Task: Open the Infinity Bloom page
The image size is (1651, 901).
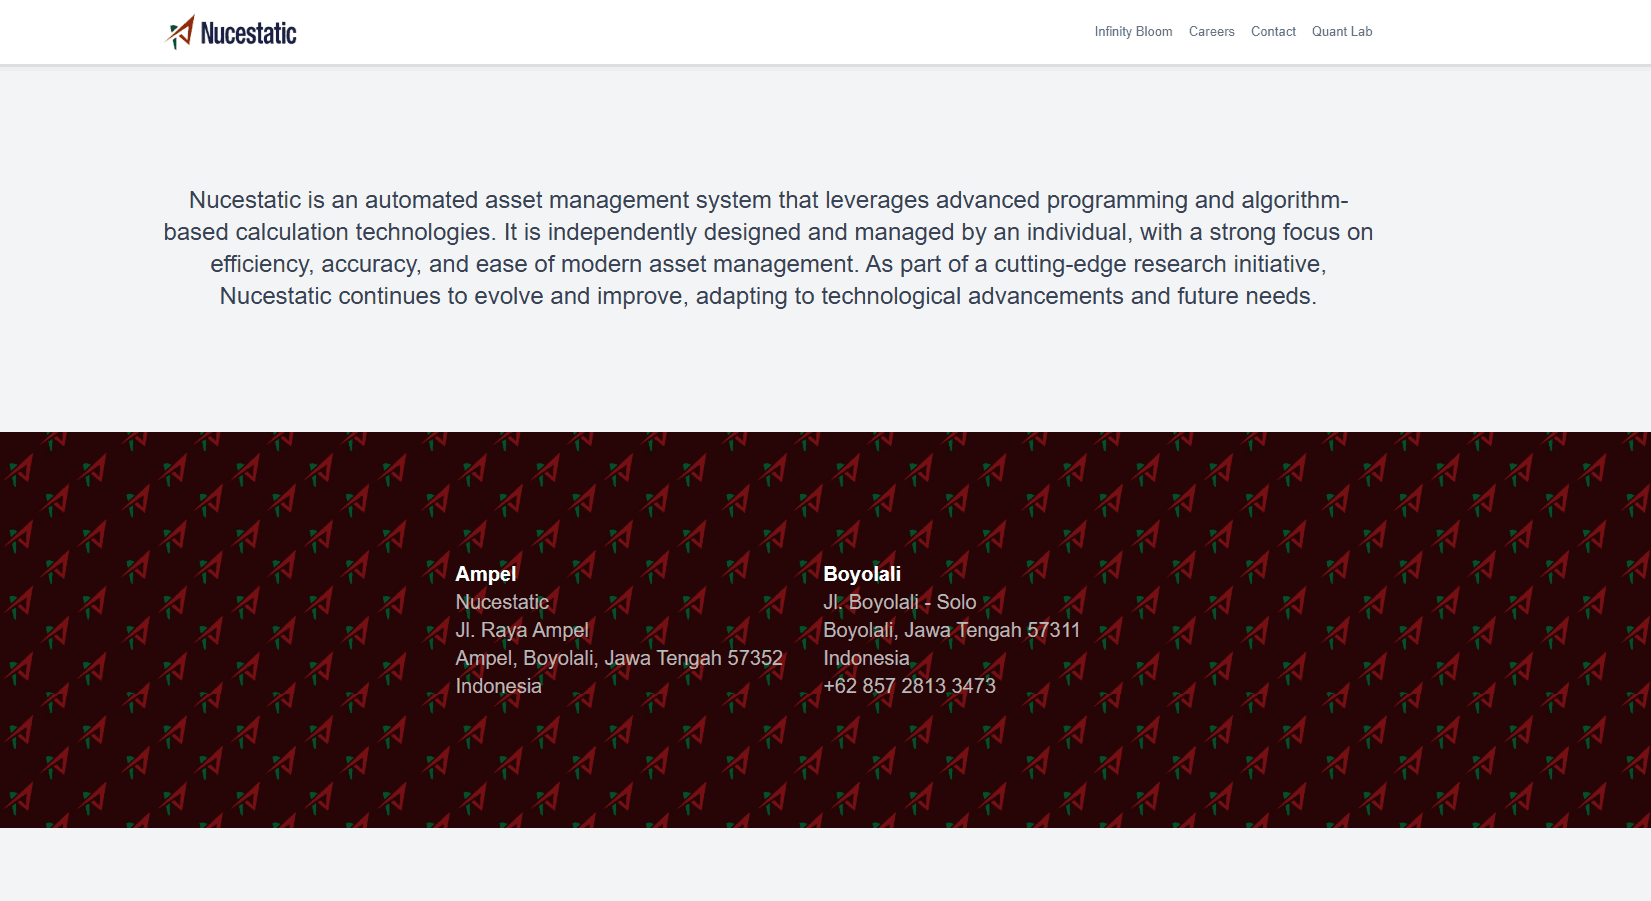Action: pyautogui.click(x=1134, y=31)
